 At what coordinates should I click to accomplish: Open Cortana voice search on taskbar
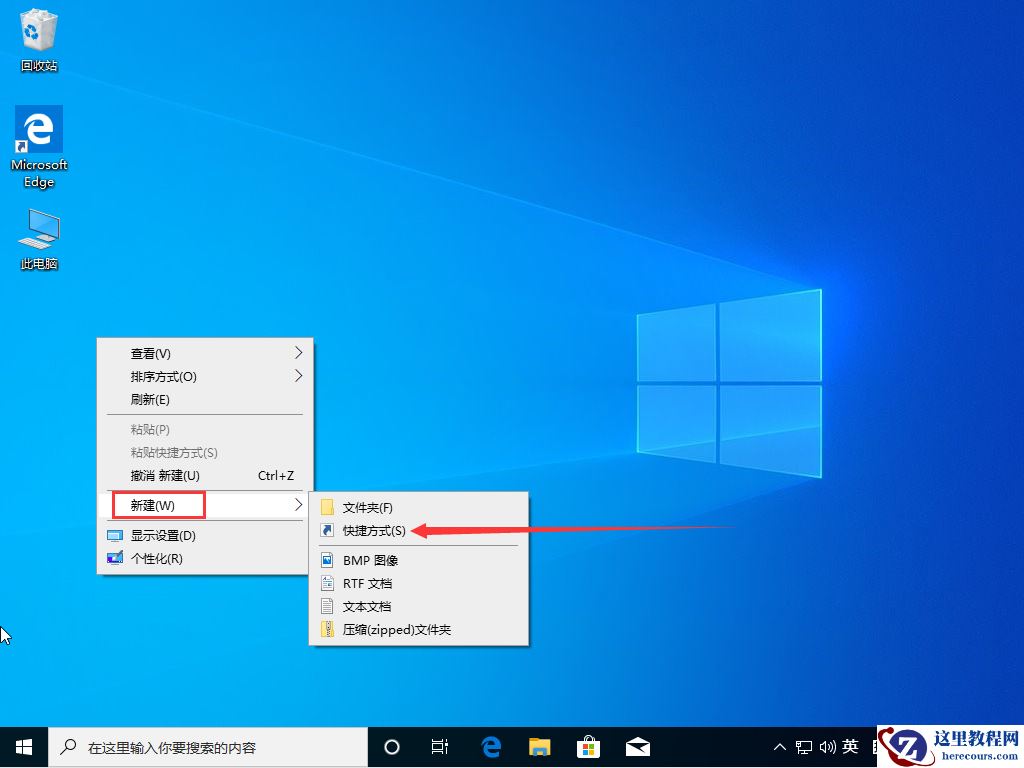[391, 746]
